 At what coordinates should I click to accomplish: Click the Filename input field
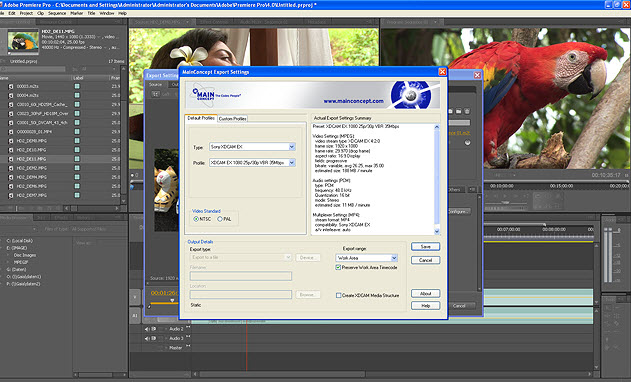pyautogui.click(x=241, y=276)
